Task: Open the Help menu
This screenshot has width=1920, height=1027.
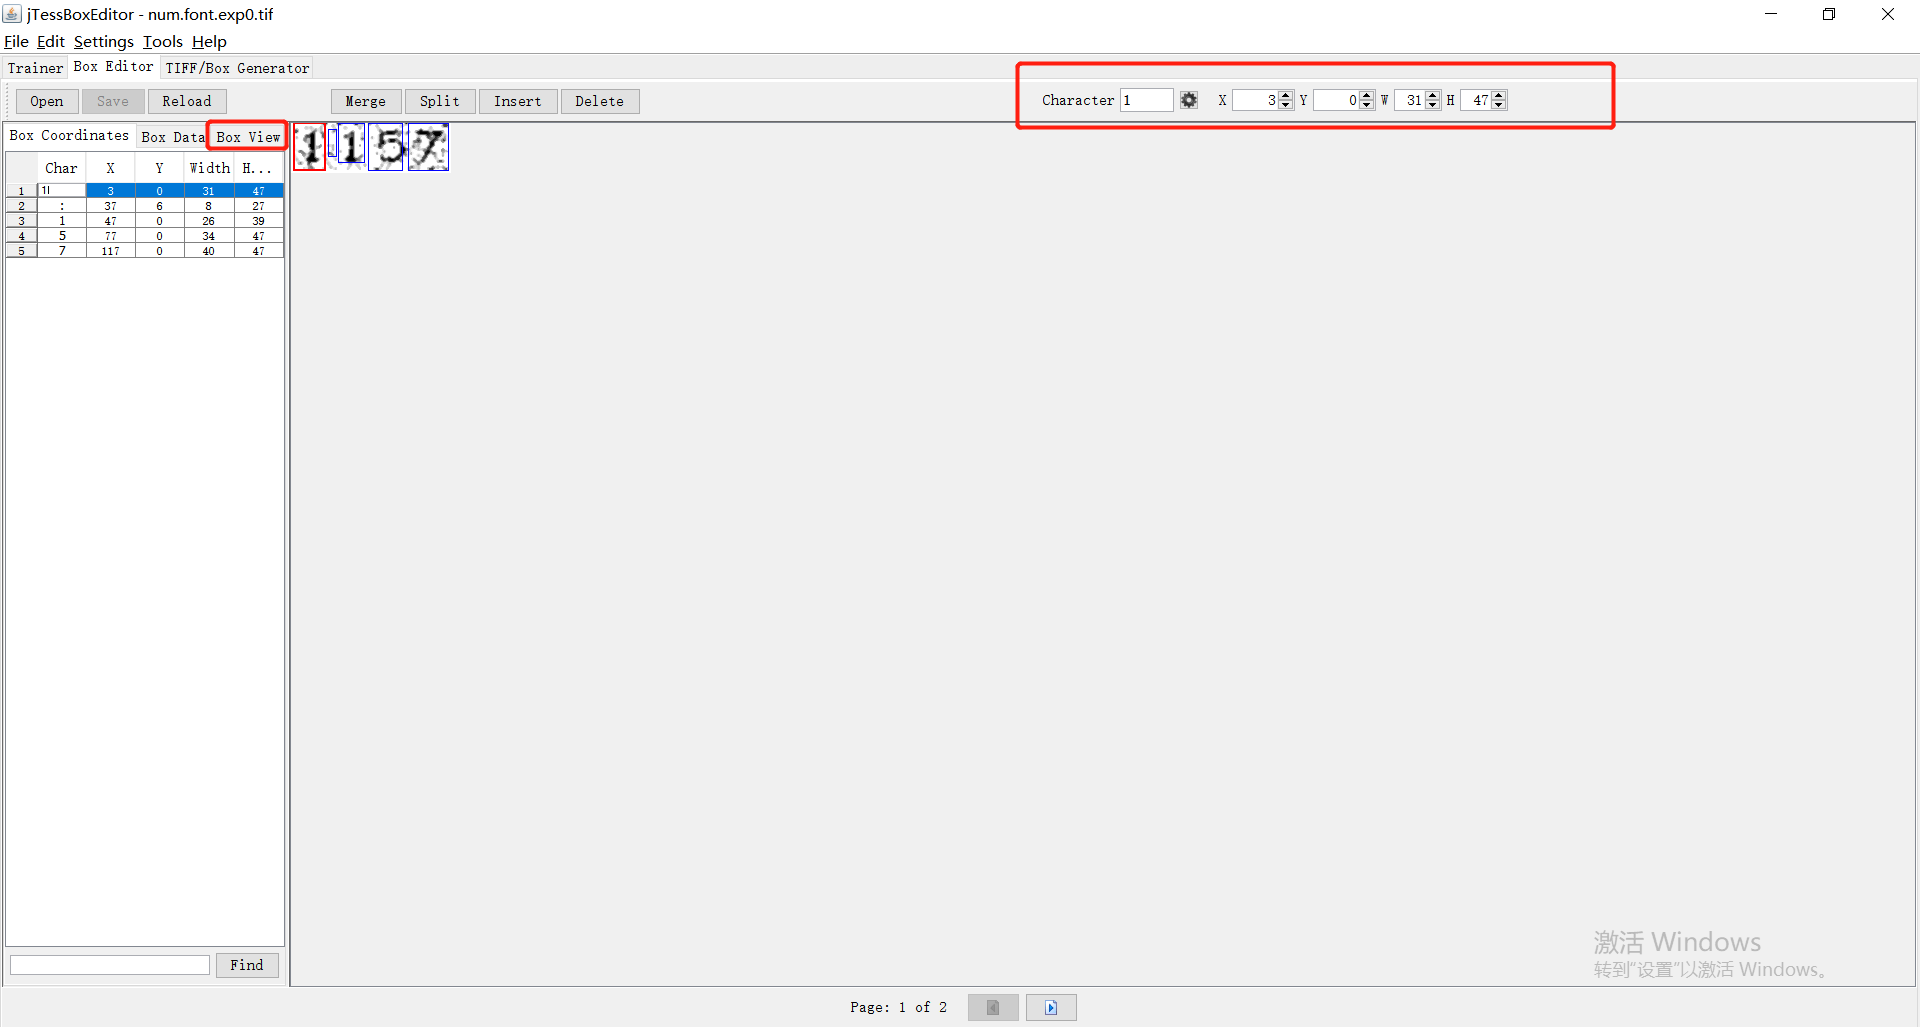Action: (x=209, y=41)
